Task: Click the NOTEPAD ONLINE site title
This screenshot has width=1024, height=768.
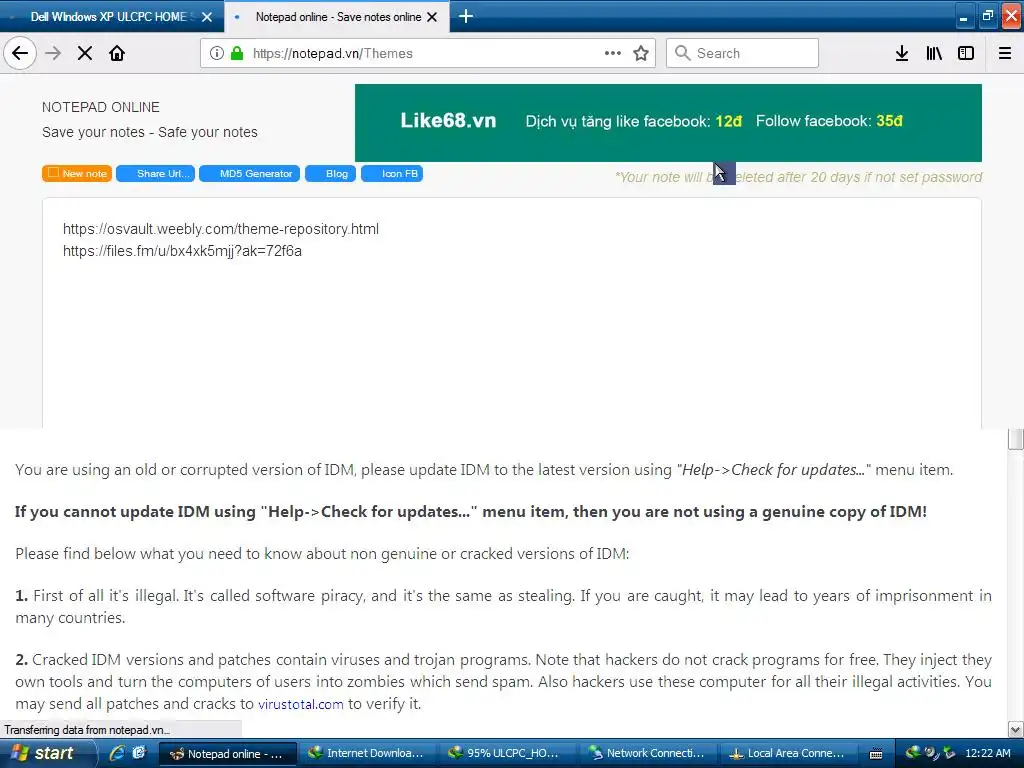Action: click(101, 107)
